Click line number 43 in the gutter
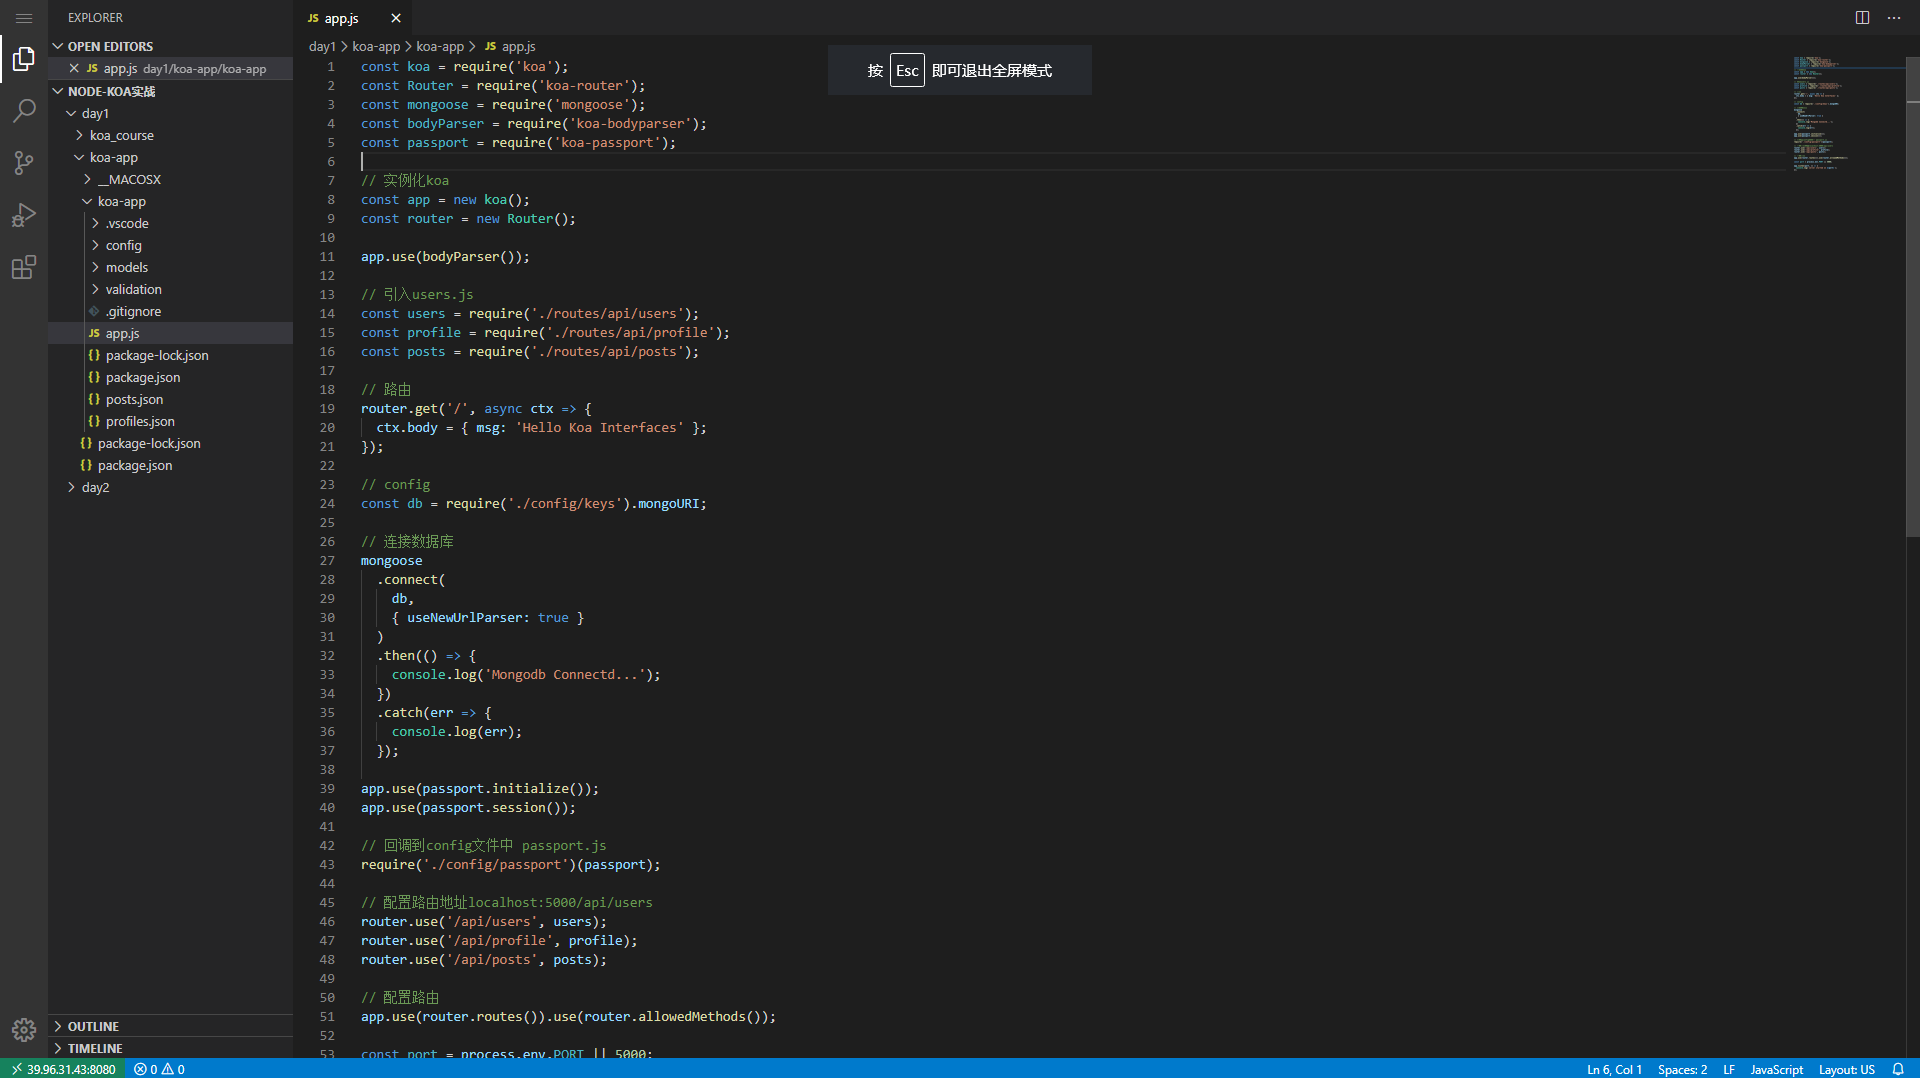The height and width of the screenshot is (1078, 1920). (x=327, y=865)
